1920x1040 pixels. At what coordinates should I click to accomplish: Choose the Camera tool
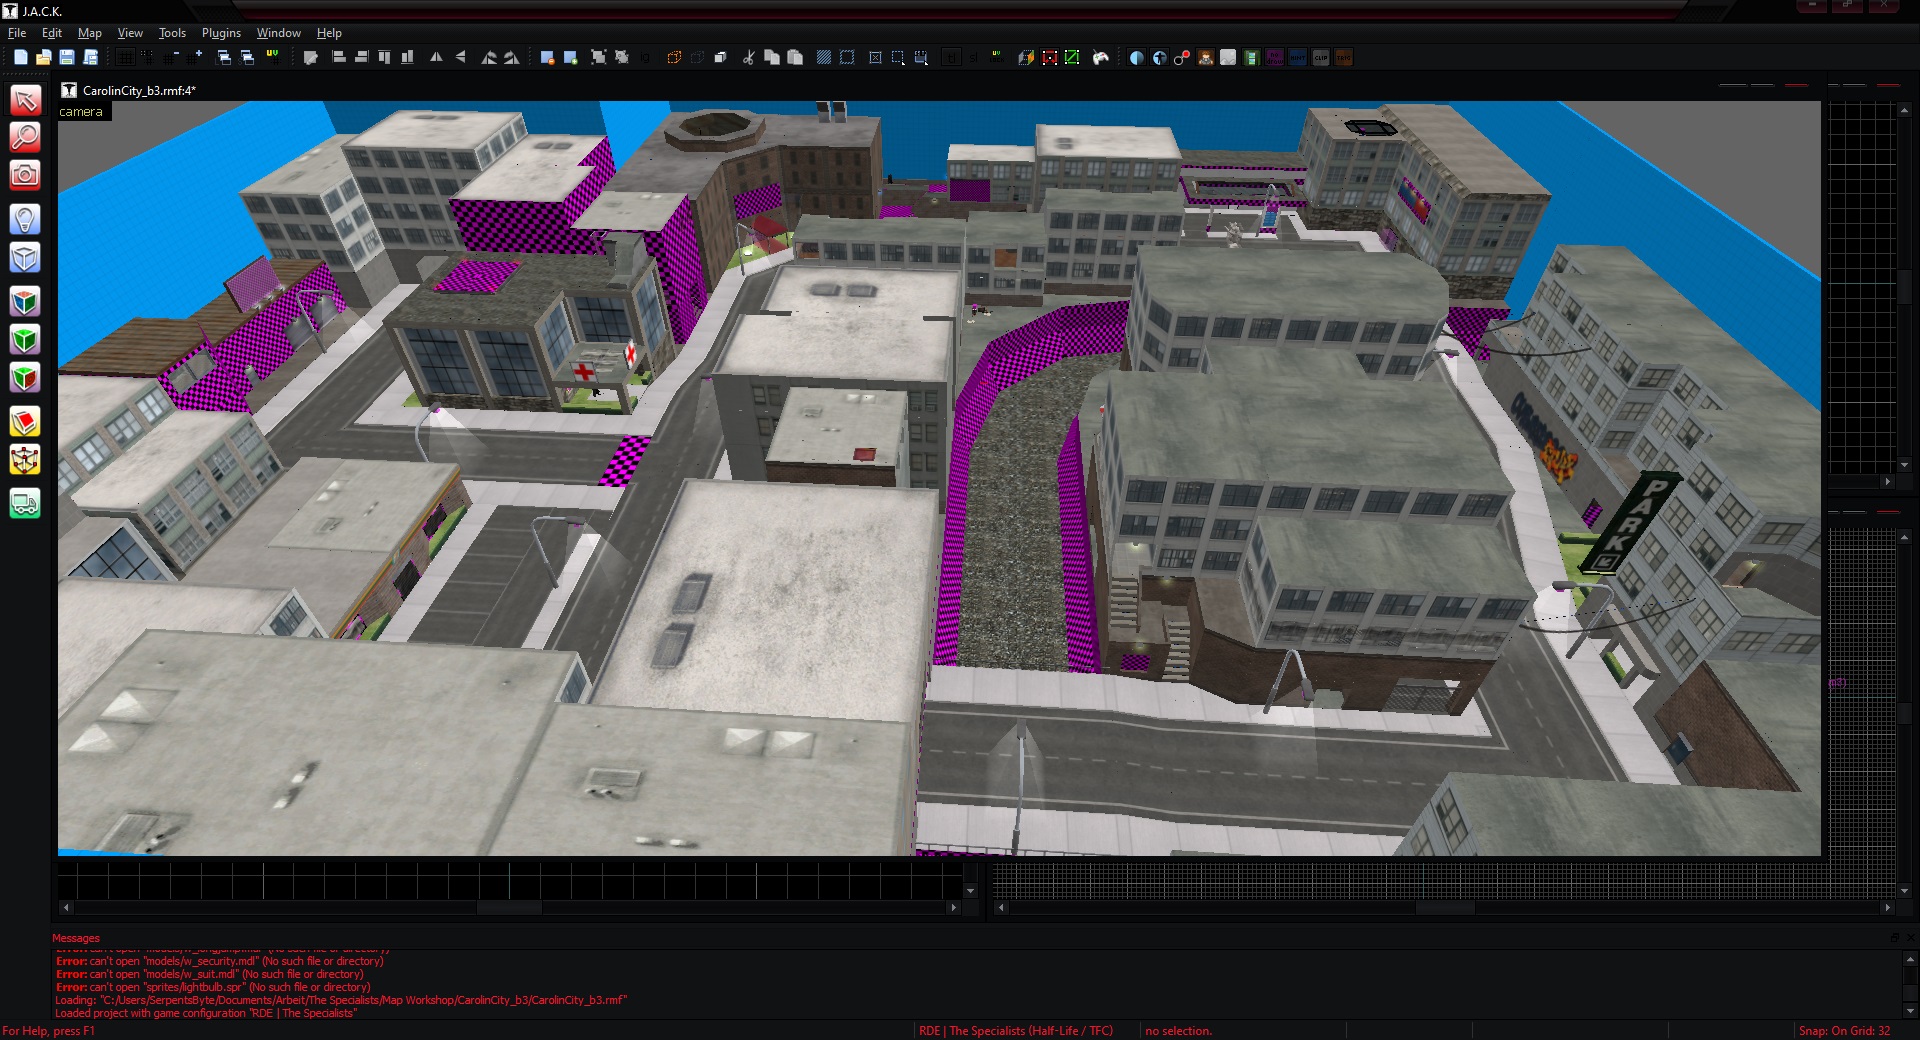[25, 176]
